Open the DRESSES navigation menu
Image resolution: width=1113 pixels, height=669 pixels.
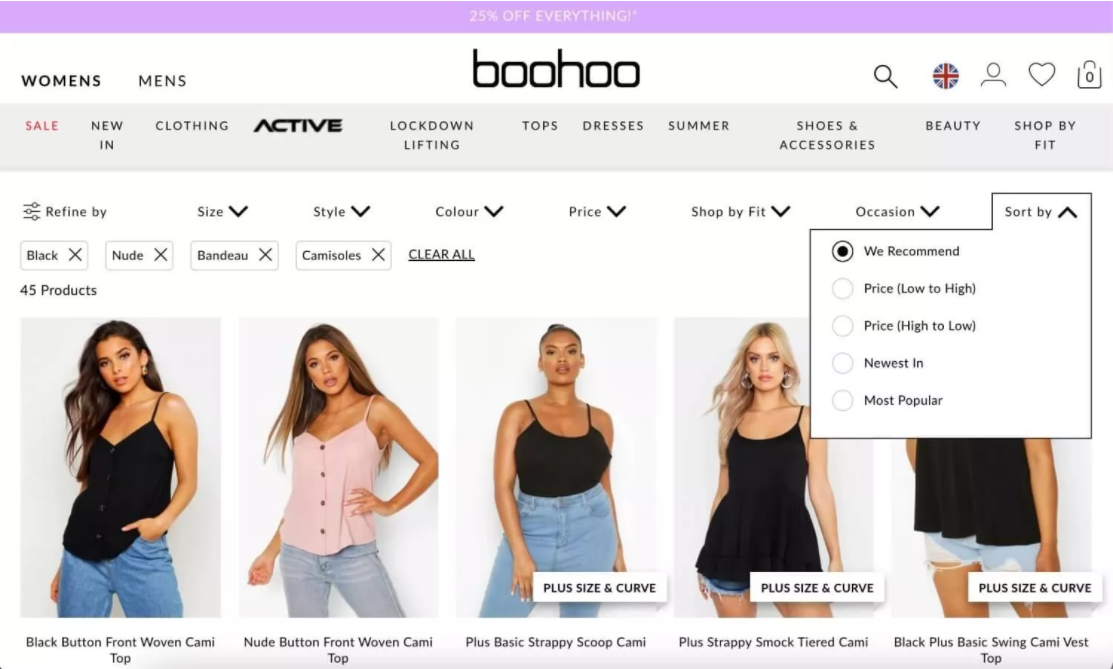pyautogui.click(x=613, y=126)
